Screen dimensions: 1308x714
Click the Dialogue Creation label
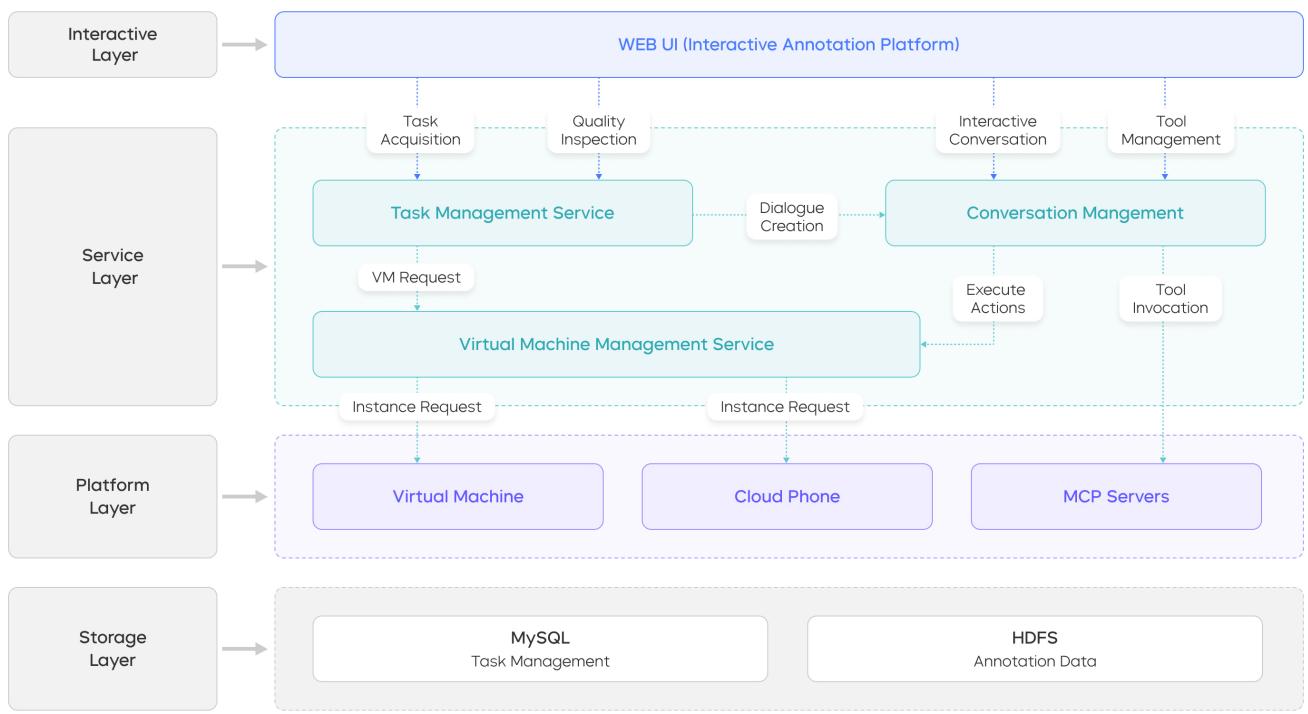coord(791,217)
